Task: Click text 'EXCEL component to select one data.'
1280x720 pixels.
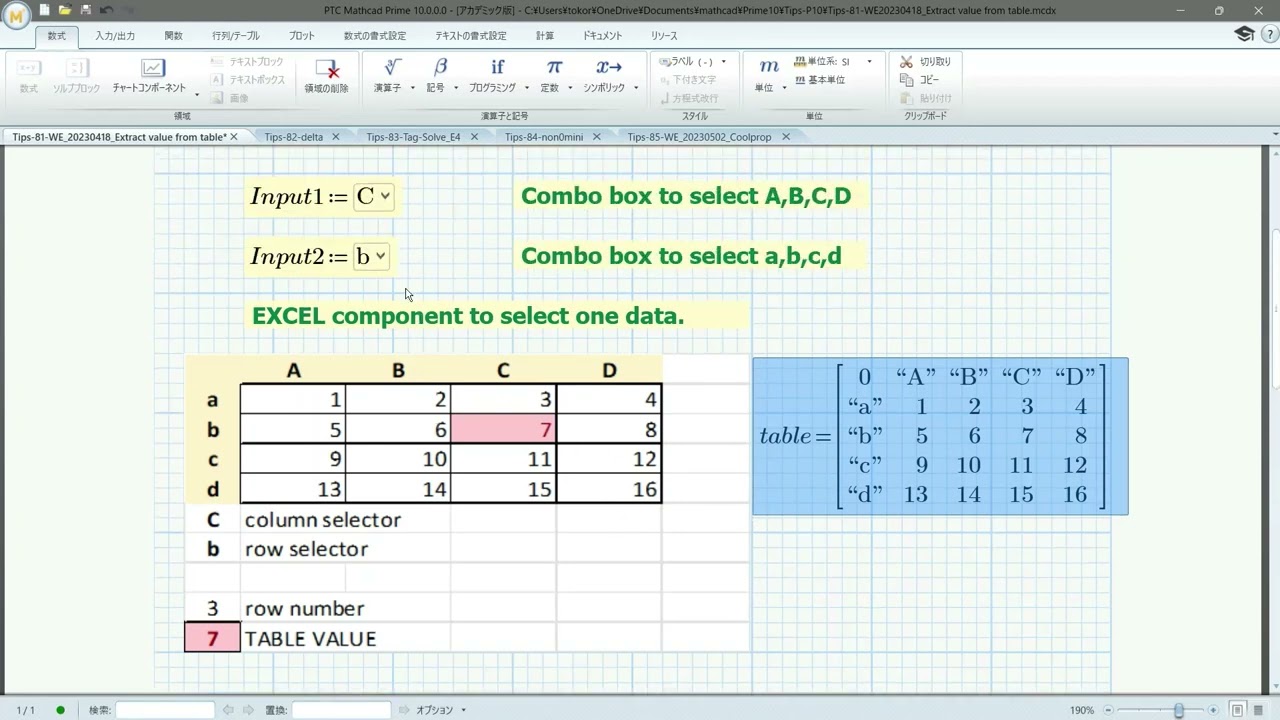Action: coord(468,316)
